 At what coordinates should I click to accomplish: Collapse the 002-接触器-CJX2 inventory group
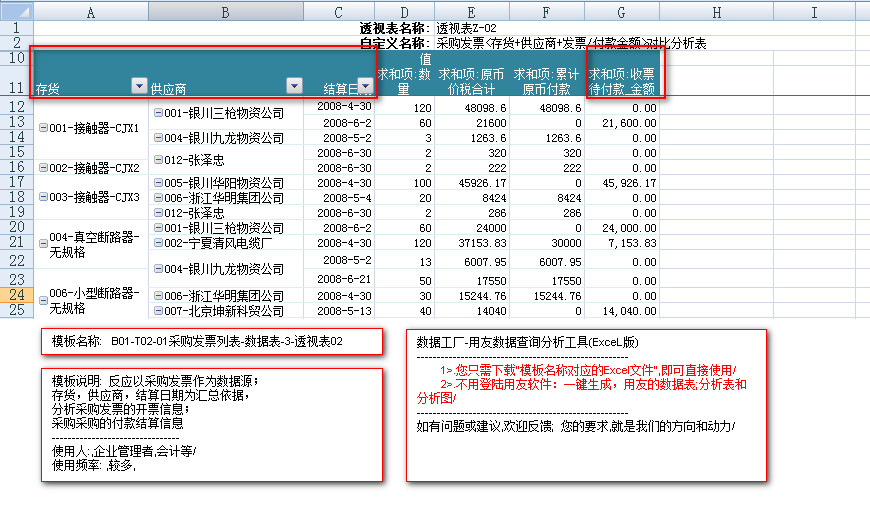coord(42,168)
